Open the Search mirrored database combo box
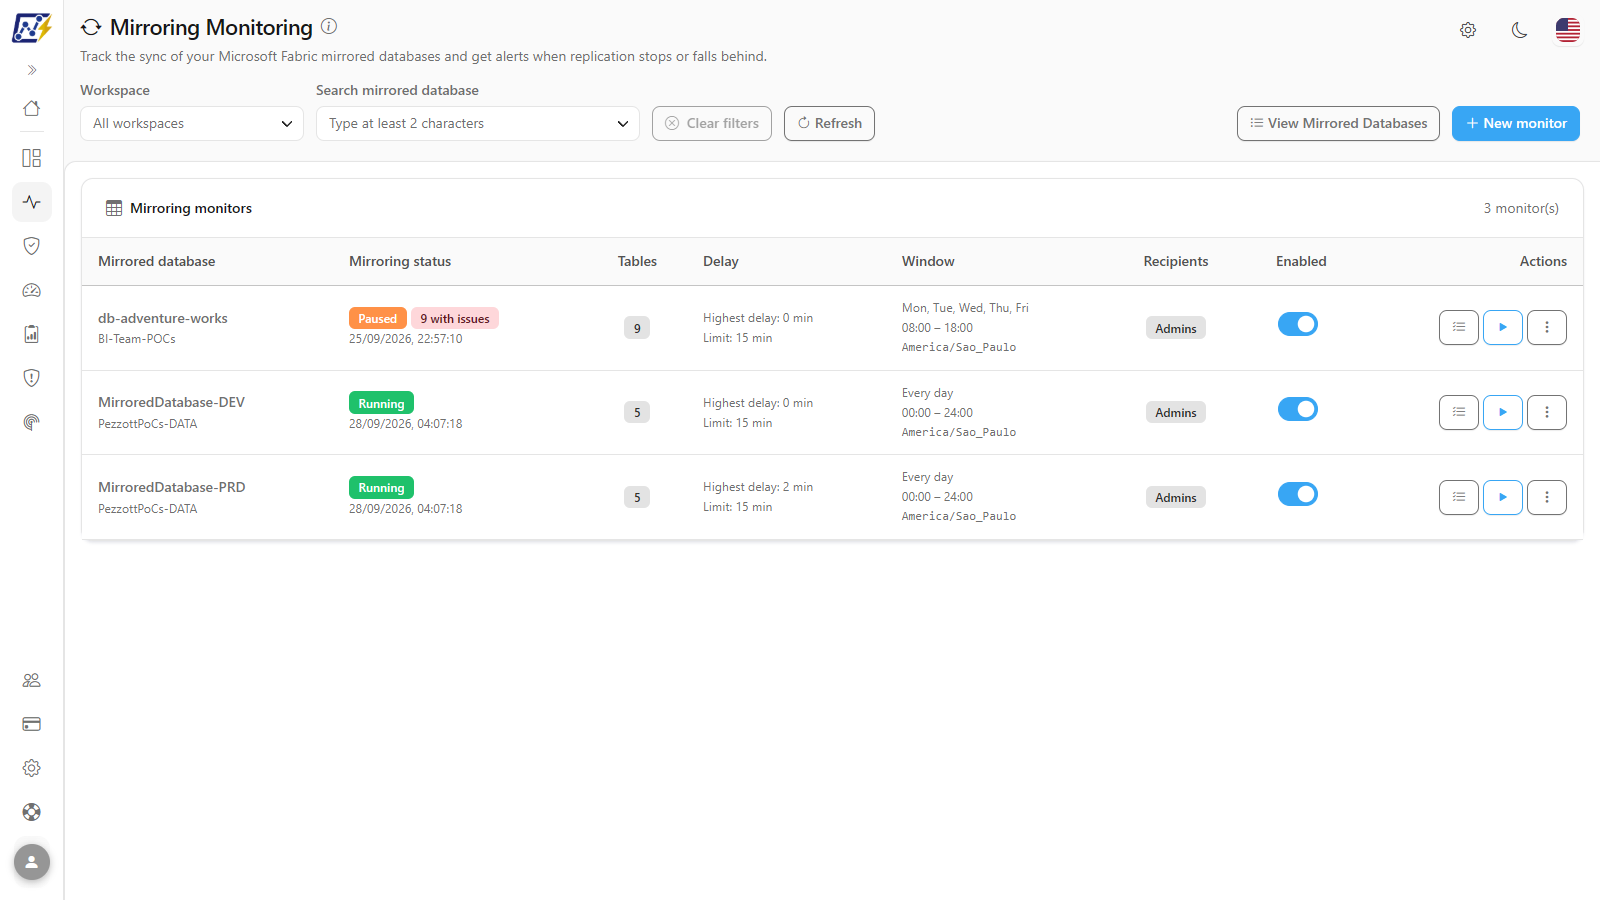Viewport: 1600px width, 900px height. pos(478,124)
